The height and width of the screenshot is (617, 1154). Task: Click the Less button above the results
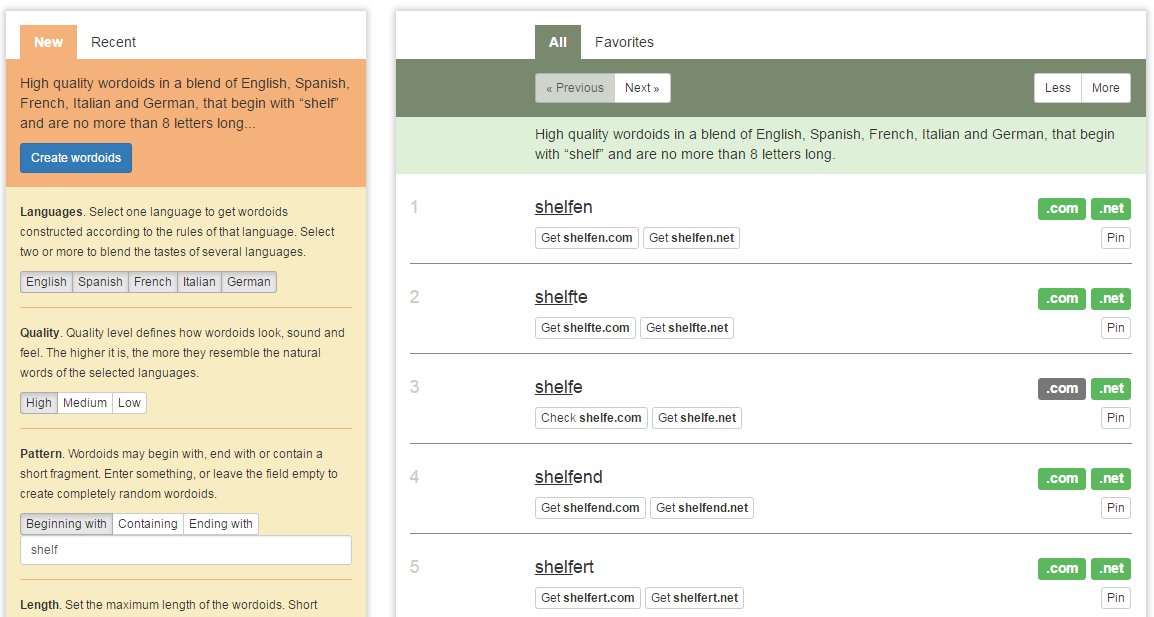point(1057,88)
